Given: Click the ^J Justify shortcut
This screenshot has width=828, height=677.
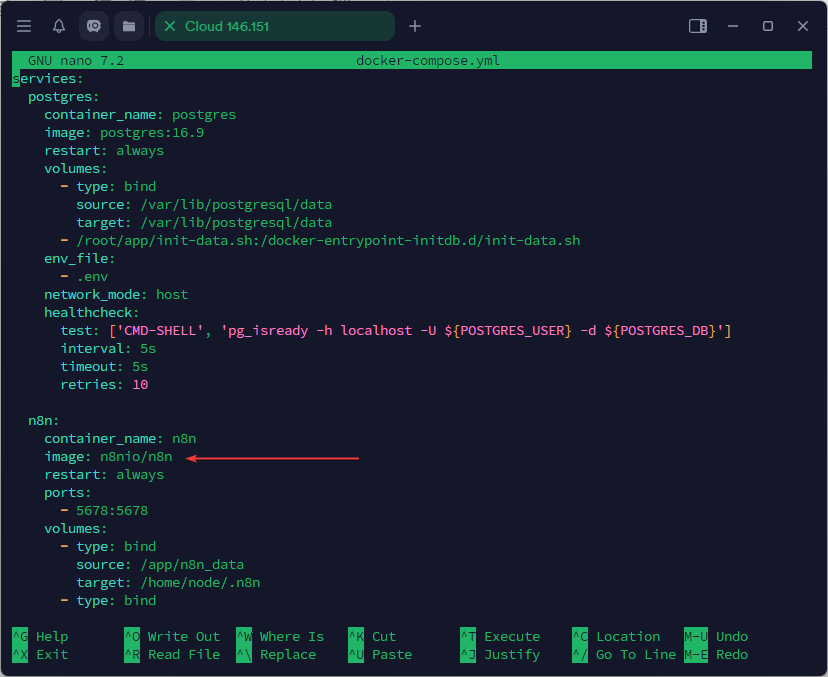Looking at the screenshot, I should [x=500, y=654].
